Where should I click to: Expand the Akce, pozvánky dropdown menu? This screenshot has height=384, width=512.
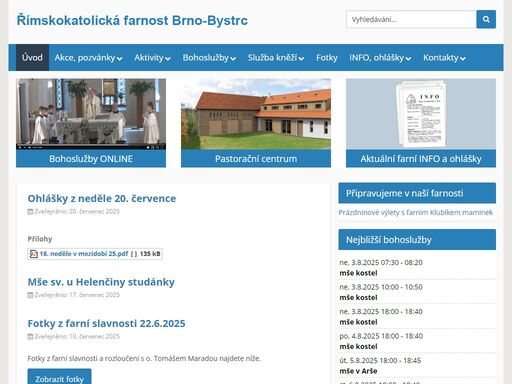coord(88,58)
